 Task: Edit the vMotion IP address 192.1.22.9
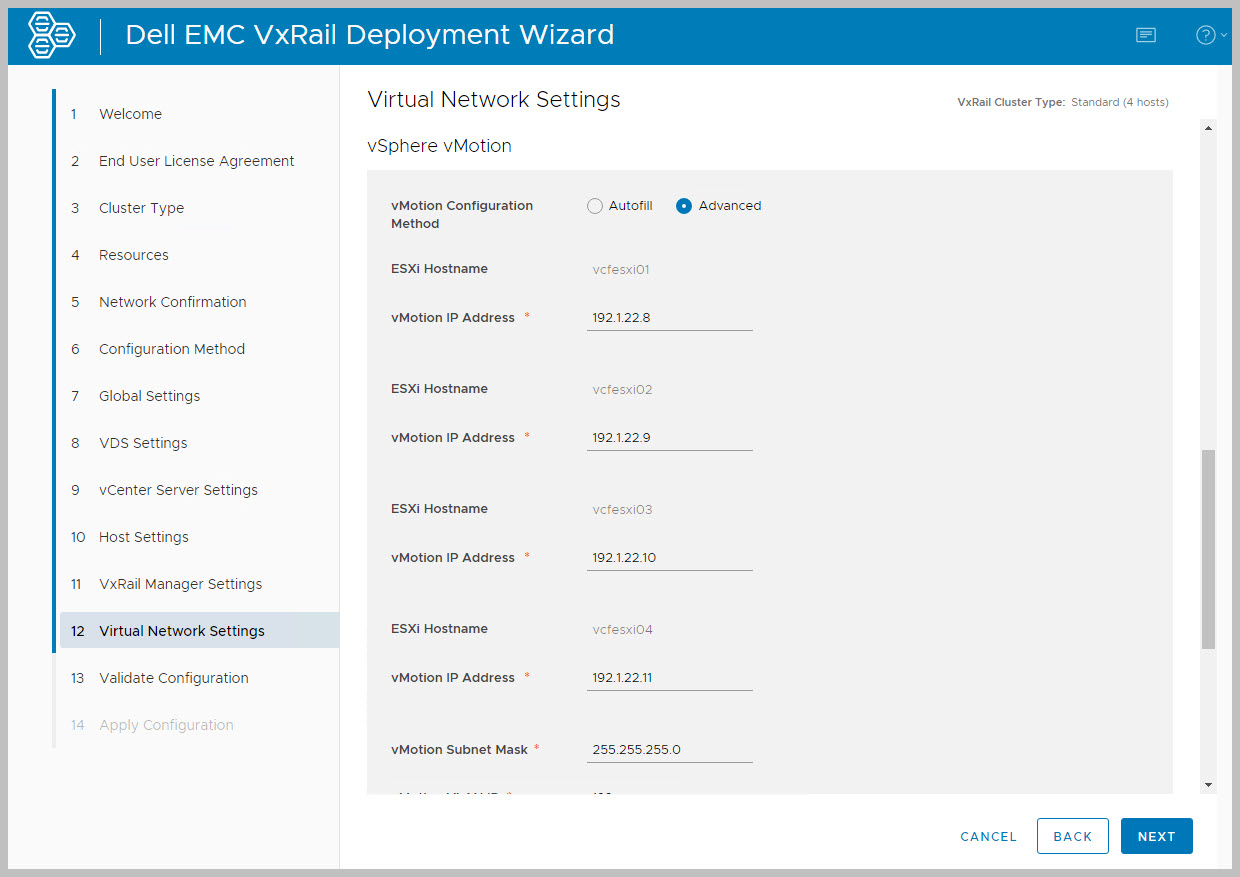coord(669,438)
